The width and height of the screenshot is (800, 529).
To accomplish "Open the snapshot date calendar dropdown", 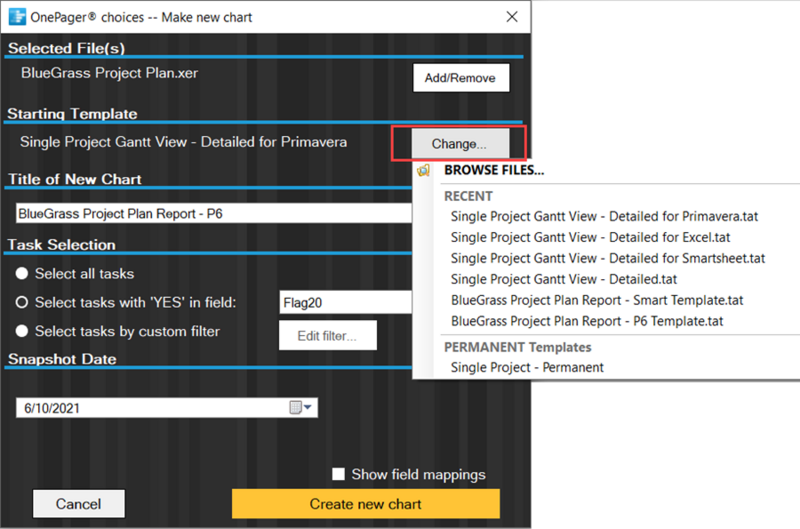I will pos(301,408).
